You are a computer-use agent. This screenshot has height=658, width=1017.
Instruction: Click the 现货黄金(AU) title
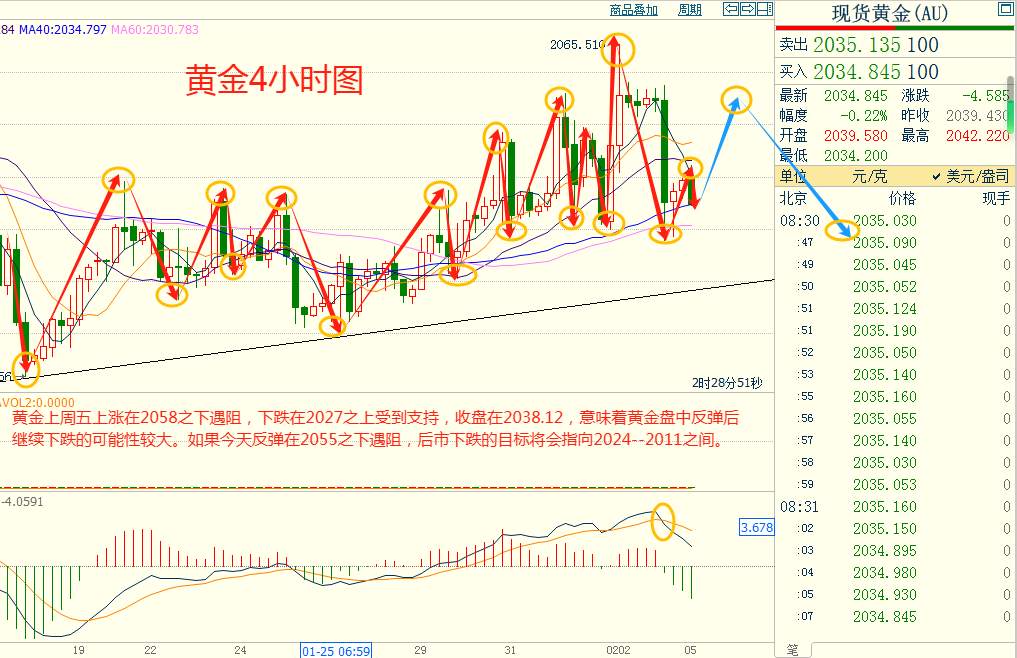pyautogui.click(x=890, y=12)
